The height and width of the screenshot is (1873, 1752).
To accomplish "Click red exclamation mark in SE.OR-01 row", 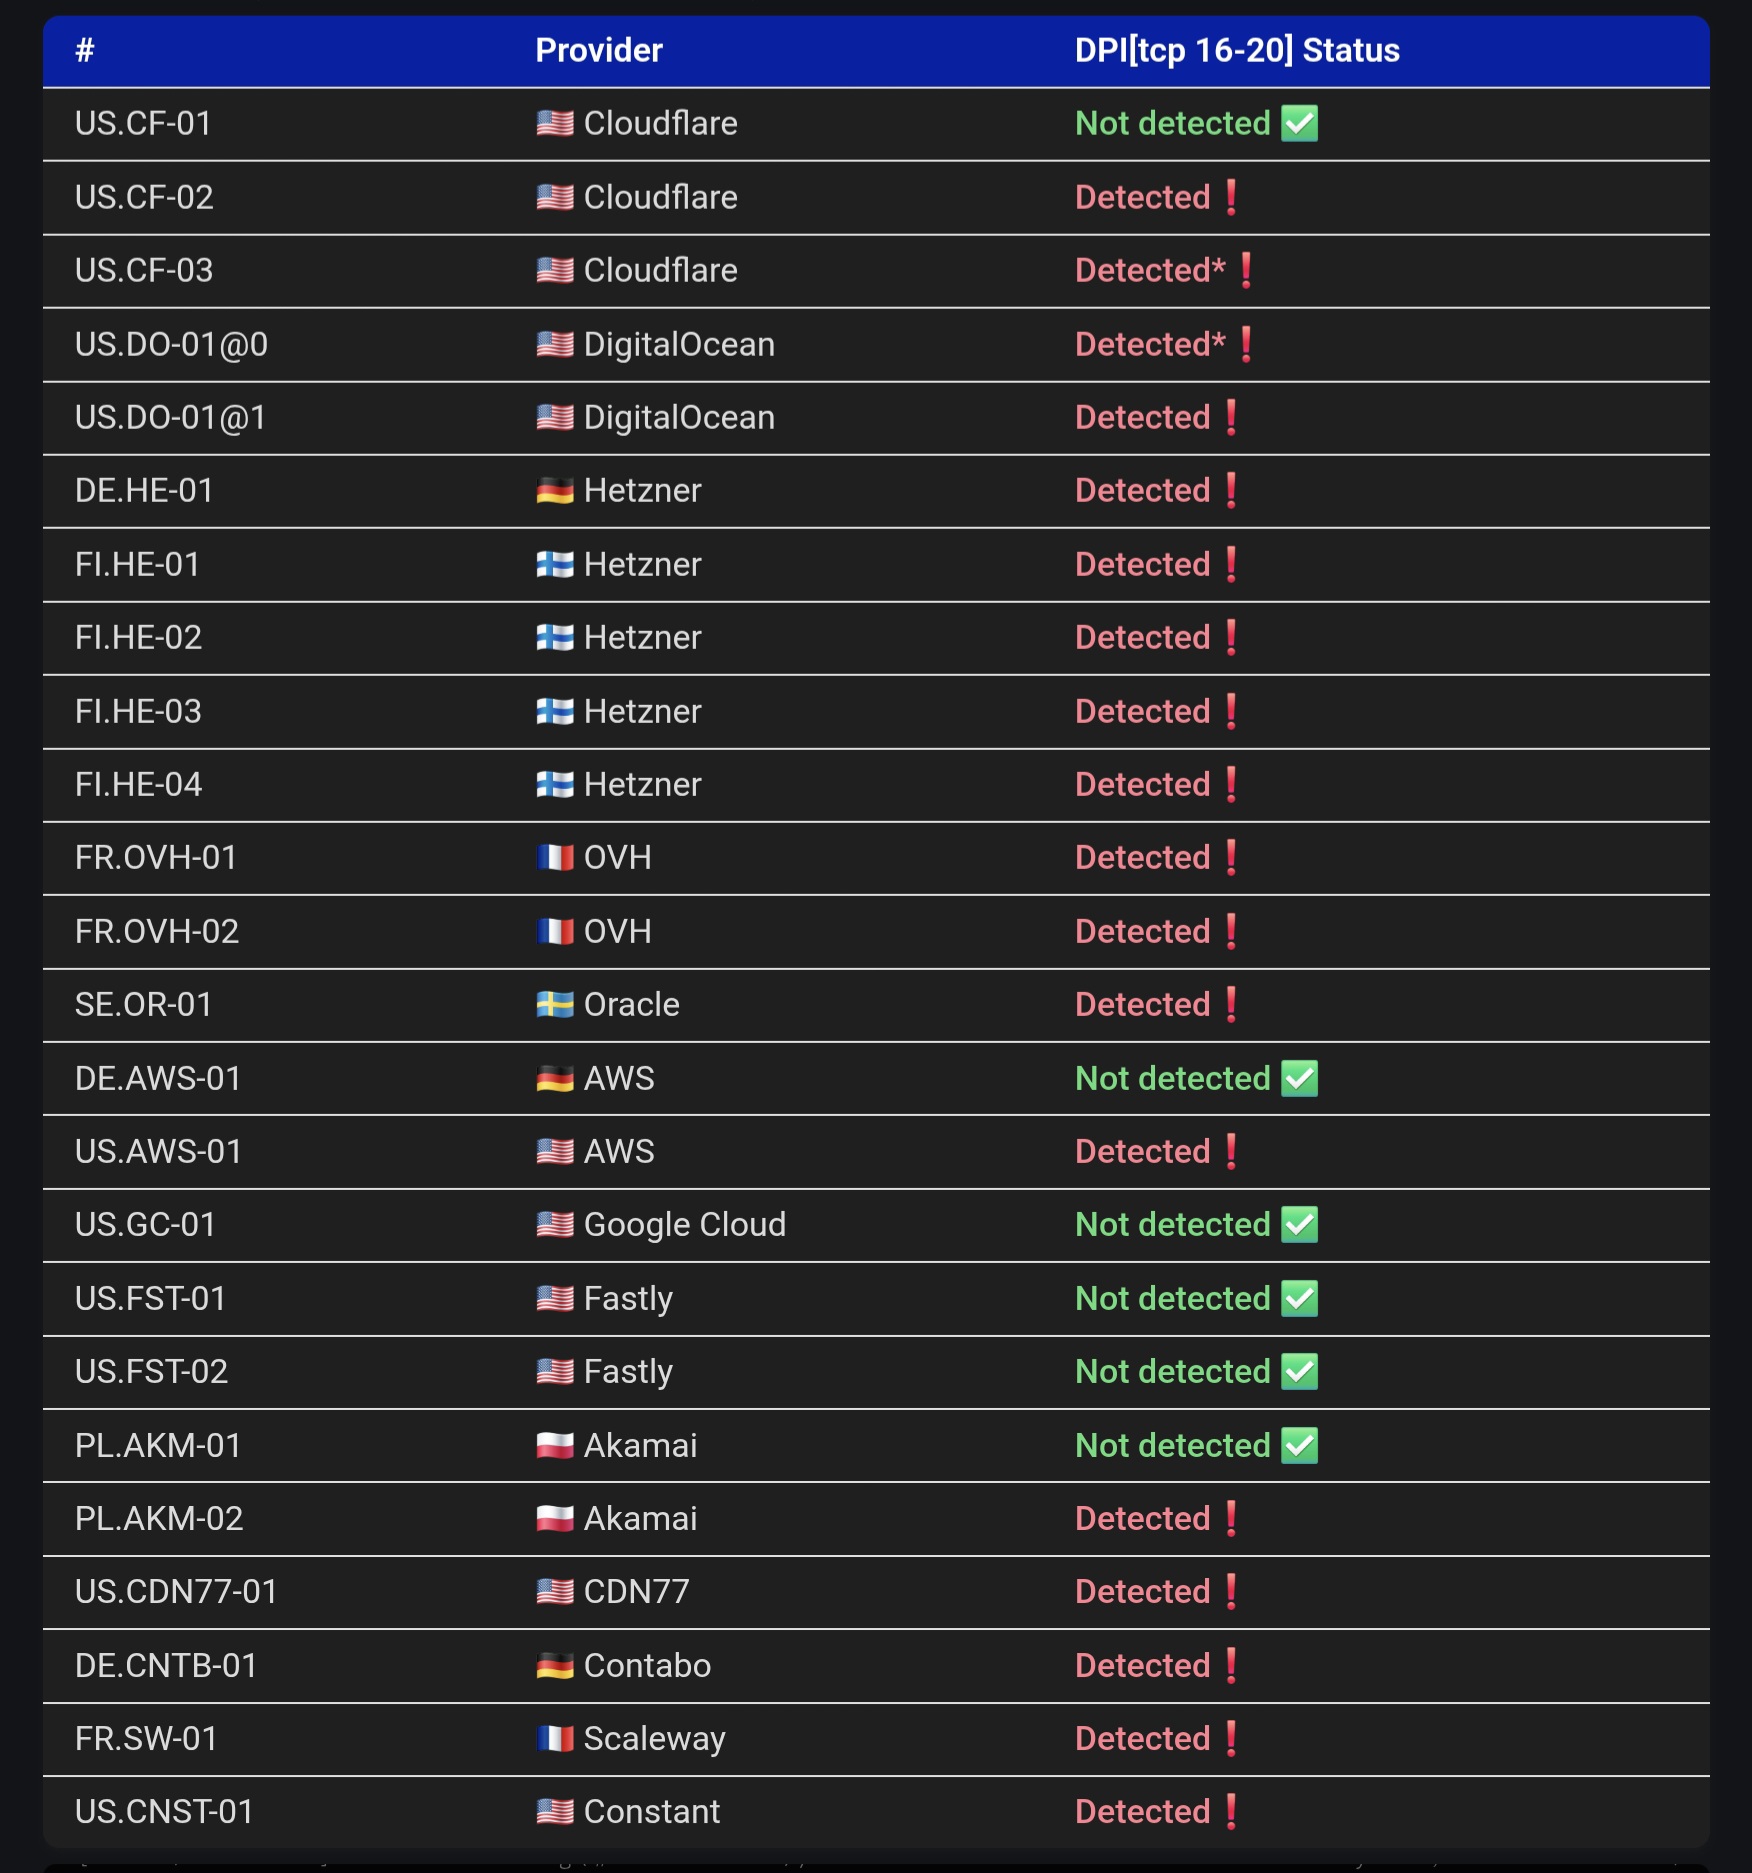I will (x=1231, y=1004).
